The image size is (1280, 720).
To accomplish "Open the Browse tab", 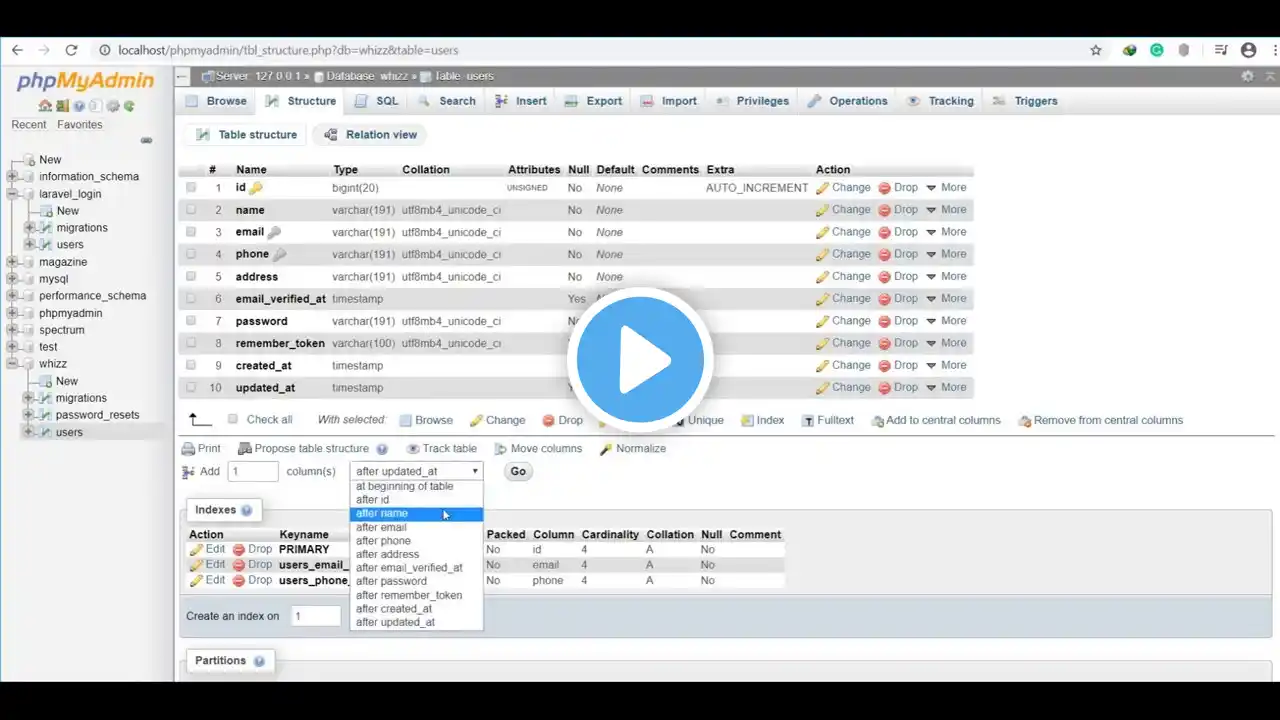I will pos(216,101).
